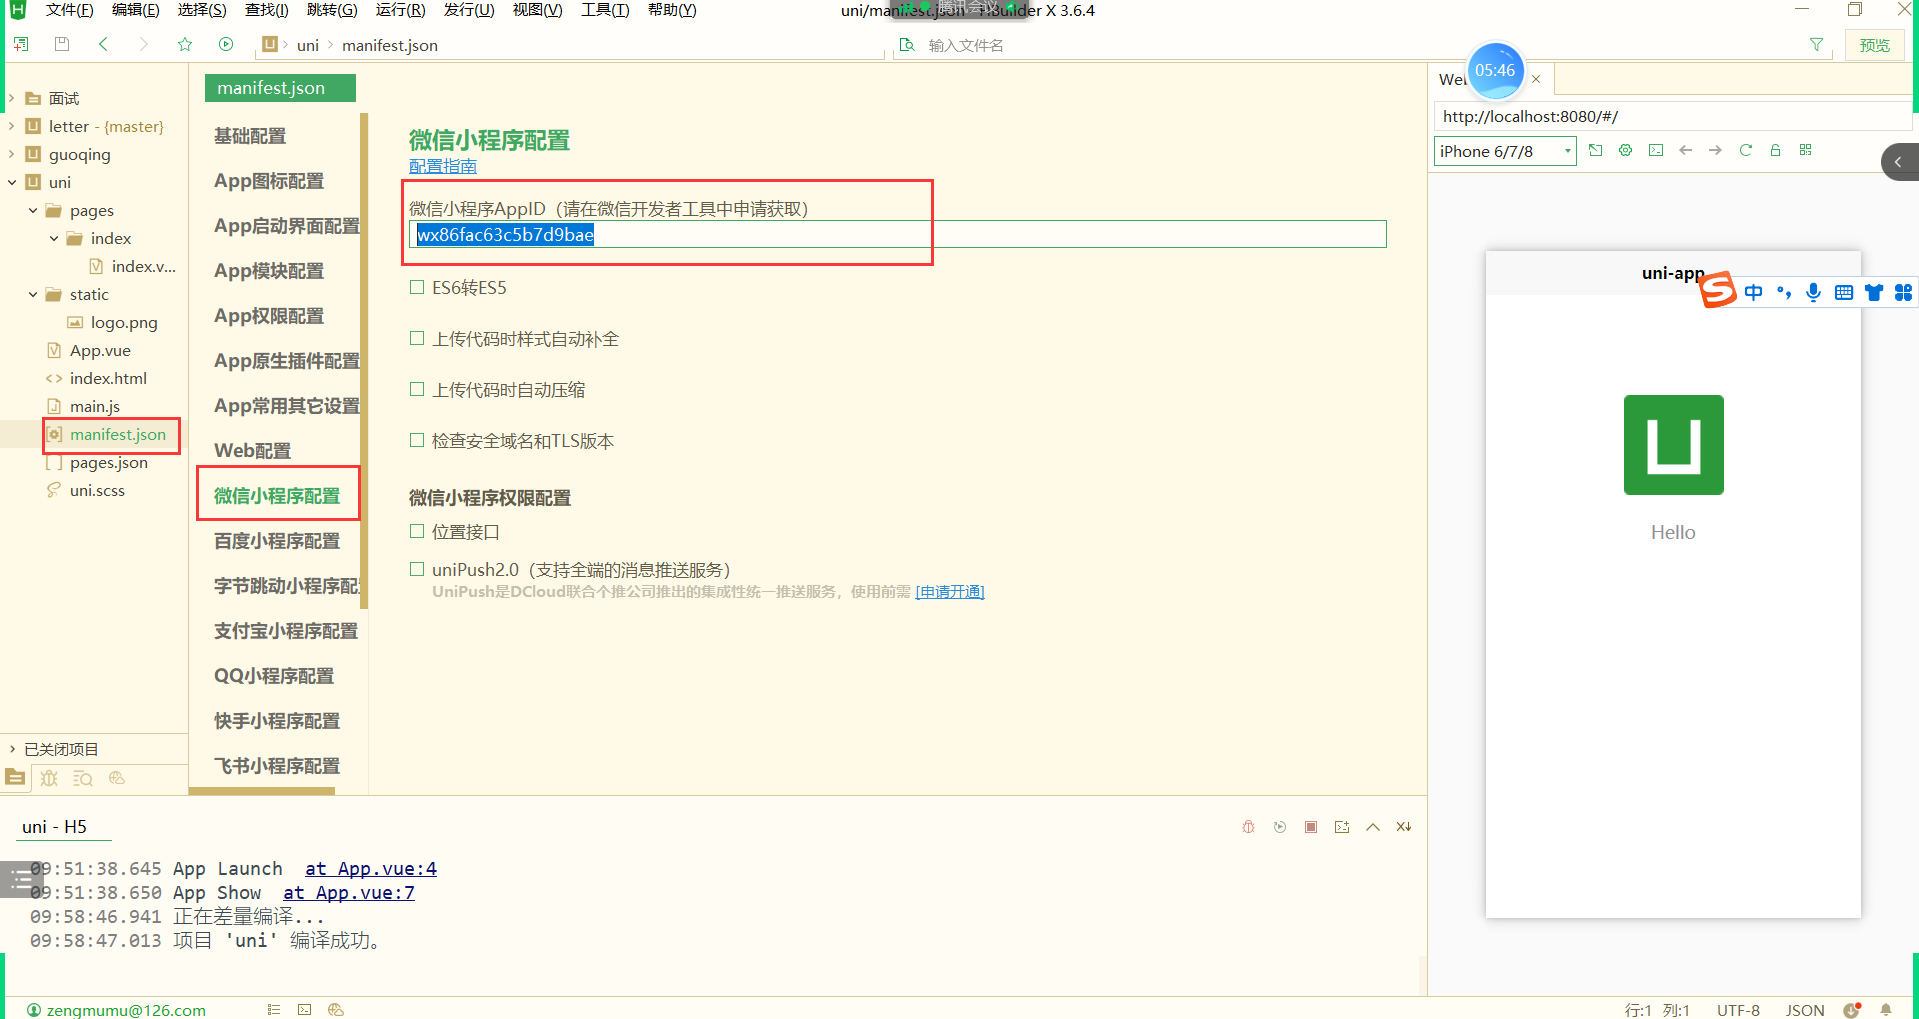The image size is (1919, 1019).
Task: Check 上传代码时样式自动补全 option
Action: pos(417,338)
